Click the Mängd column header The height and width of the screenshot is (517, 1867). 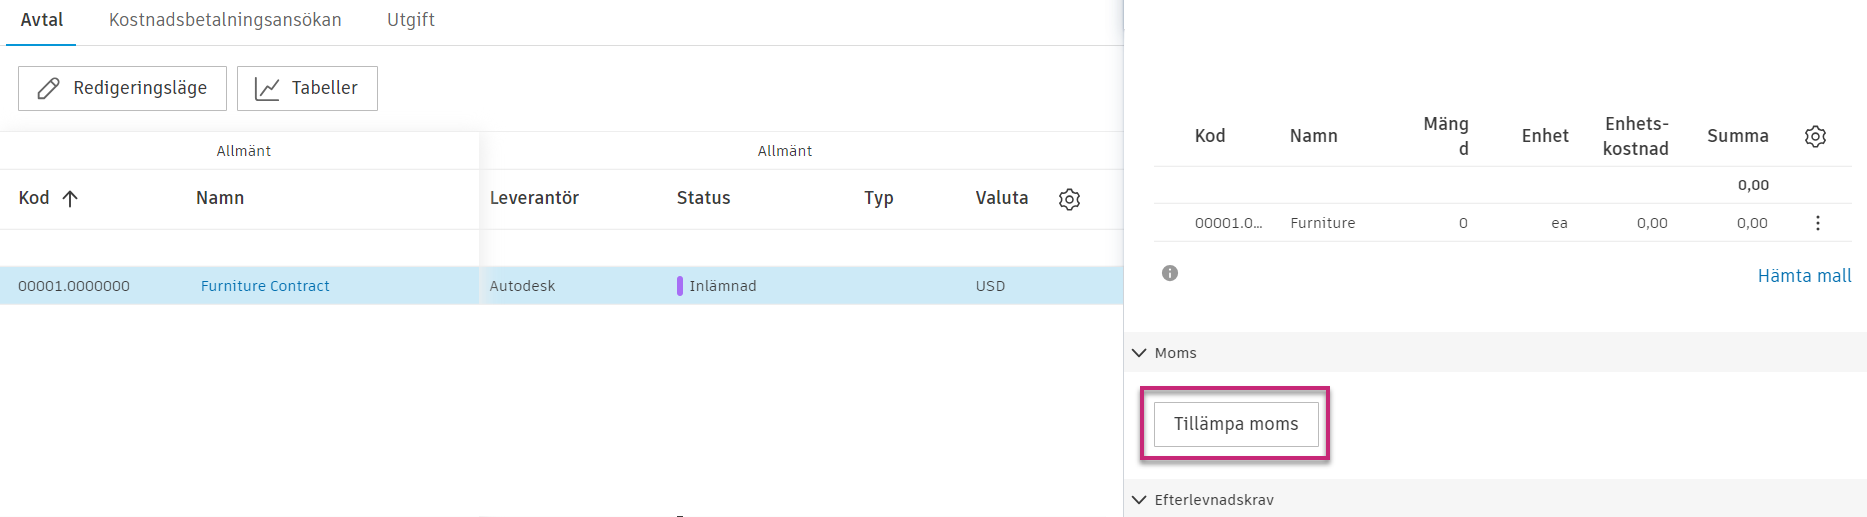coord(1446,136)
